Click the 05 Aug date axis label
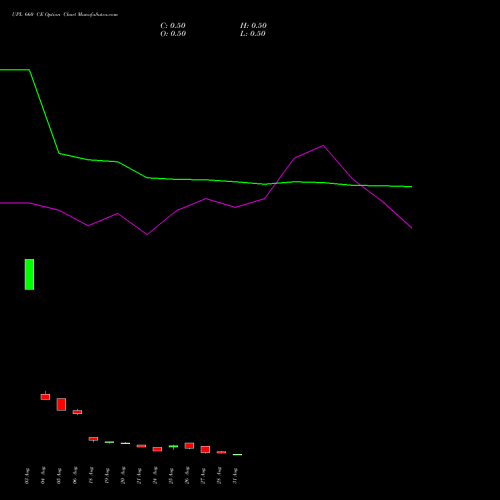The image size is (500, 500). 59,476
